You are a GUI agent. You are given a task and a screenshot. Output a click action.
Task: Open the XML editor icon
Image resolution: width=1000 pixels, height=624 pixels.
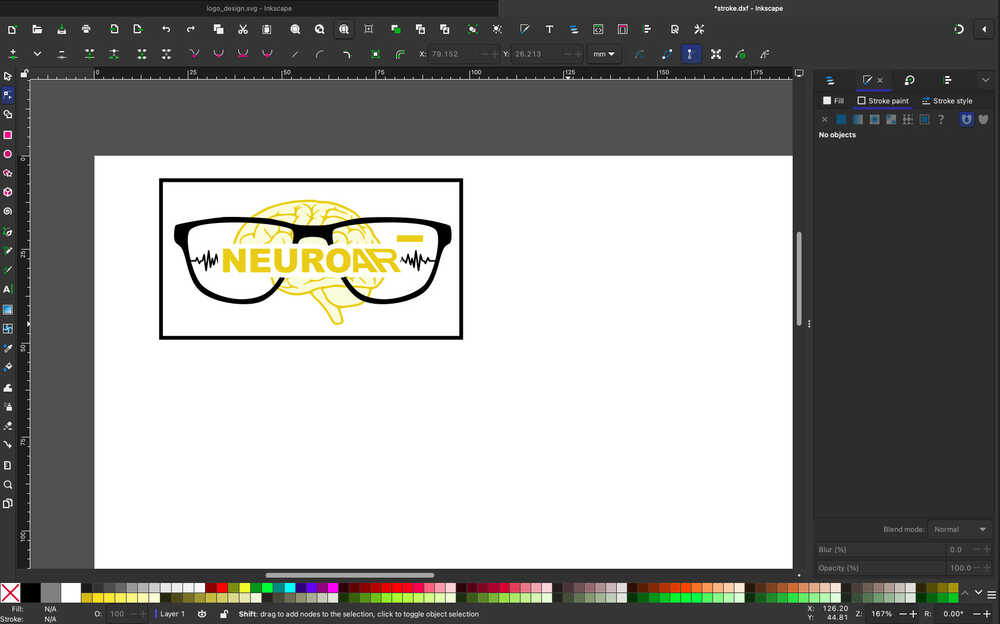click(598, 29)
